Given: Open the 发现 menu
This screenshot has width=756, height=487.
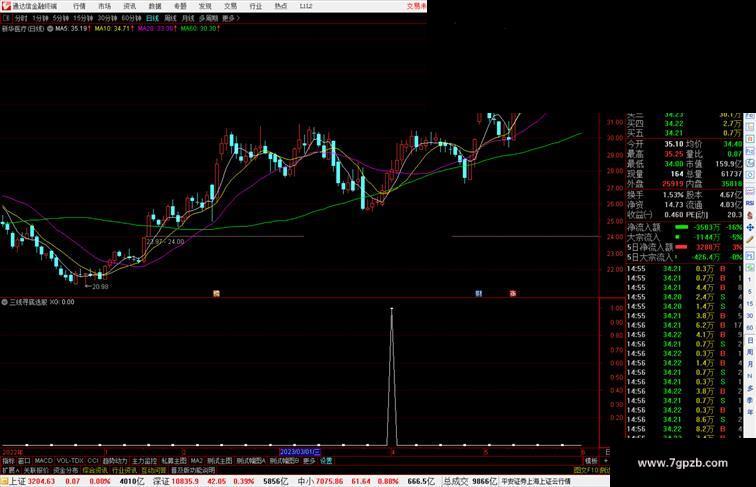Looking at the screenshot, I should [x=205, y=6].
